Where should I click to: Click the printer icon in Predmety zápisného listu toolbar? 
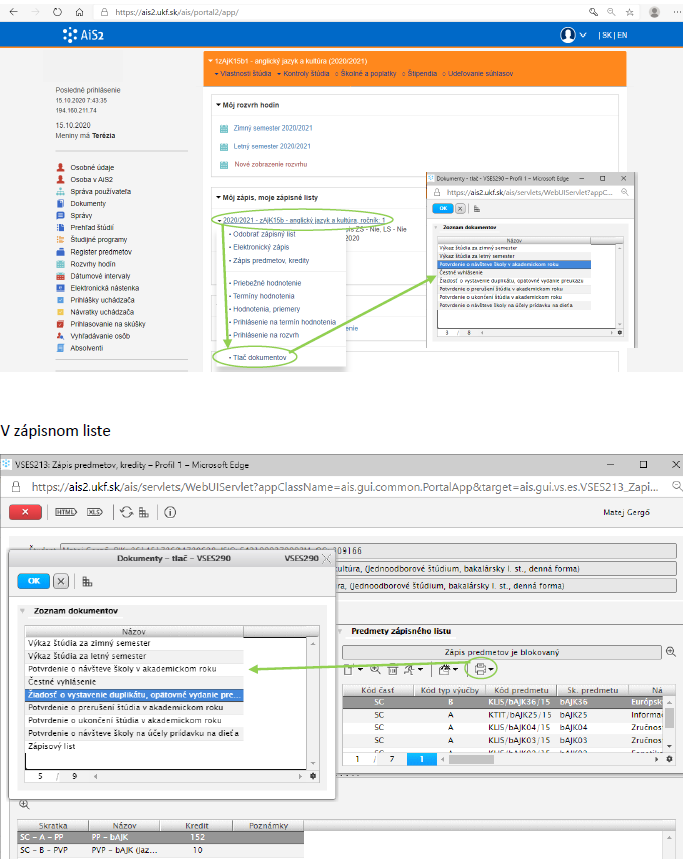(x=482, y=669)
